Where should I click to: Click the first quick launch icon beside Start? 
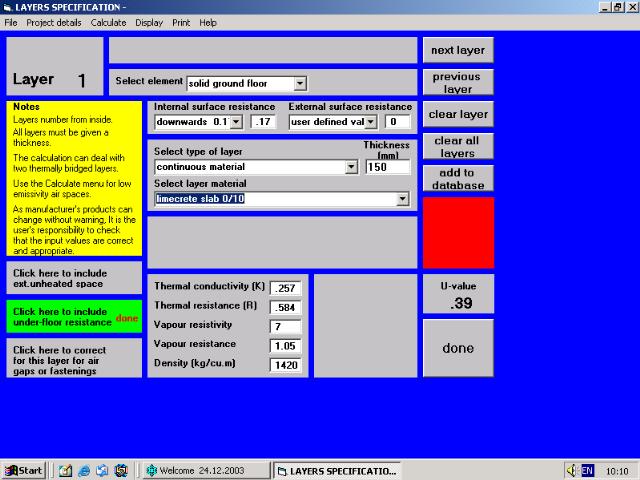(65, 470)
